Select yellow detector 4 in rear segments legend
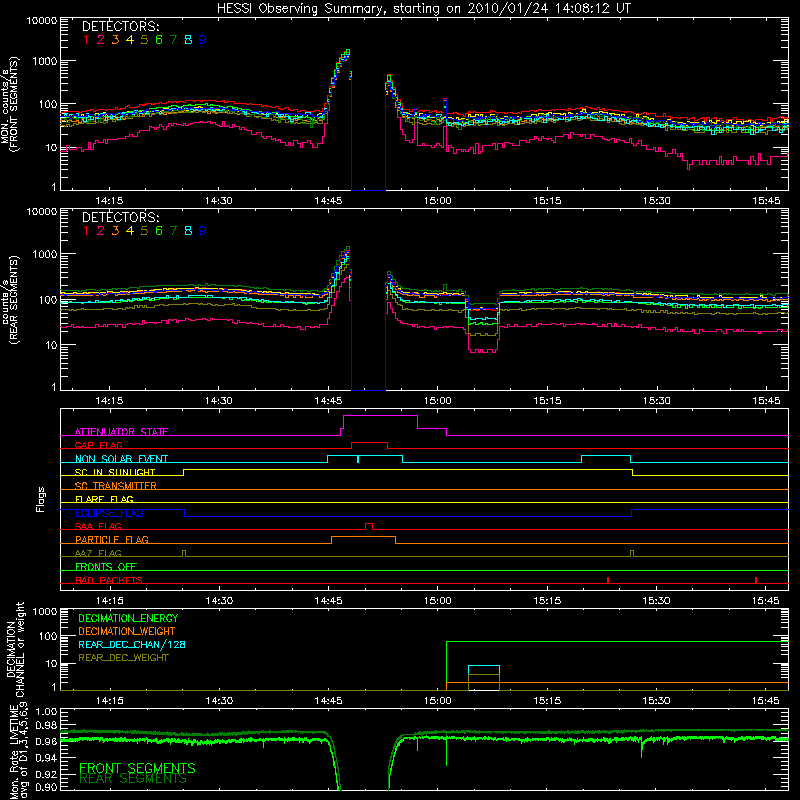Screen dimensions: 800x800 (130, 231)
